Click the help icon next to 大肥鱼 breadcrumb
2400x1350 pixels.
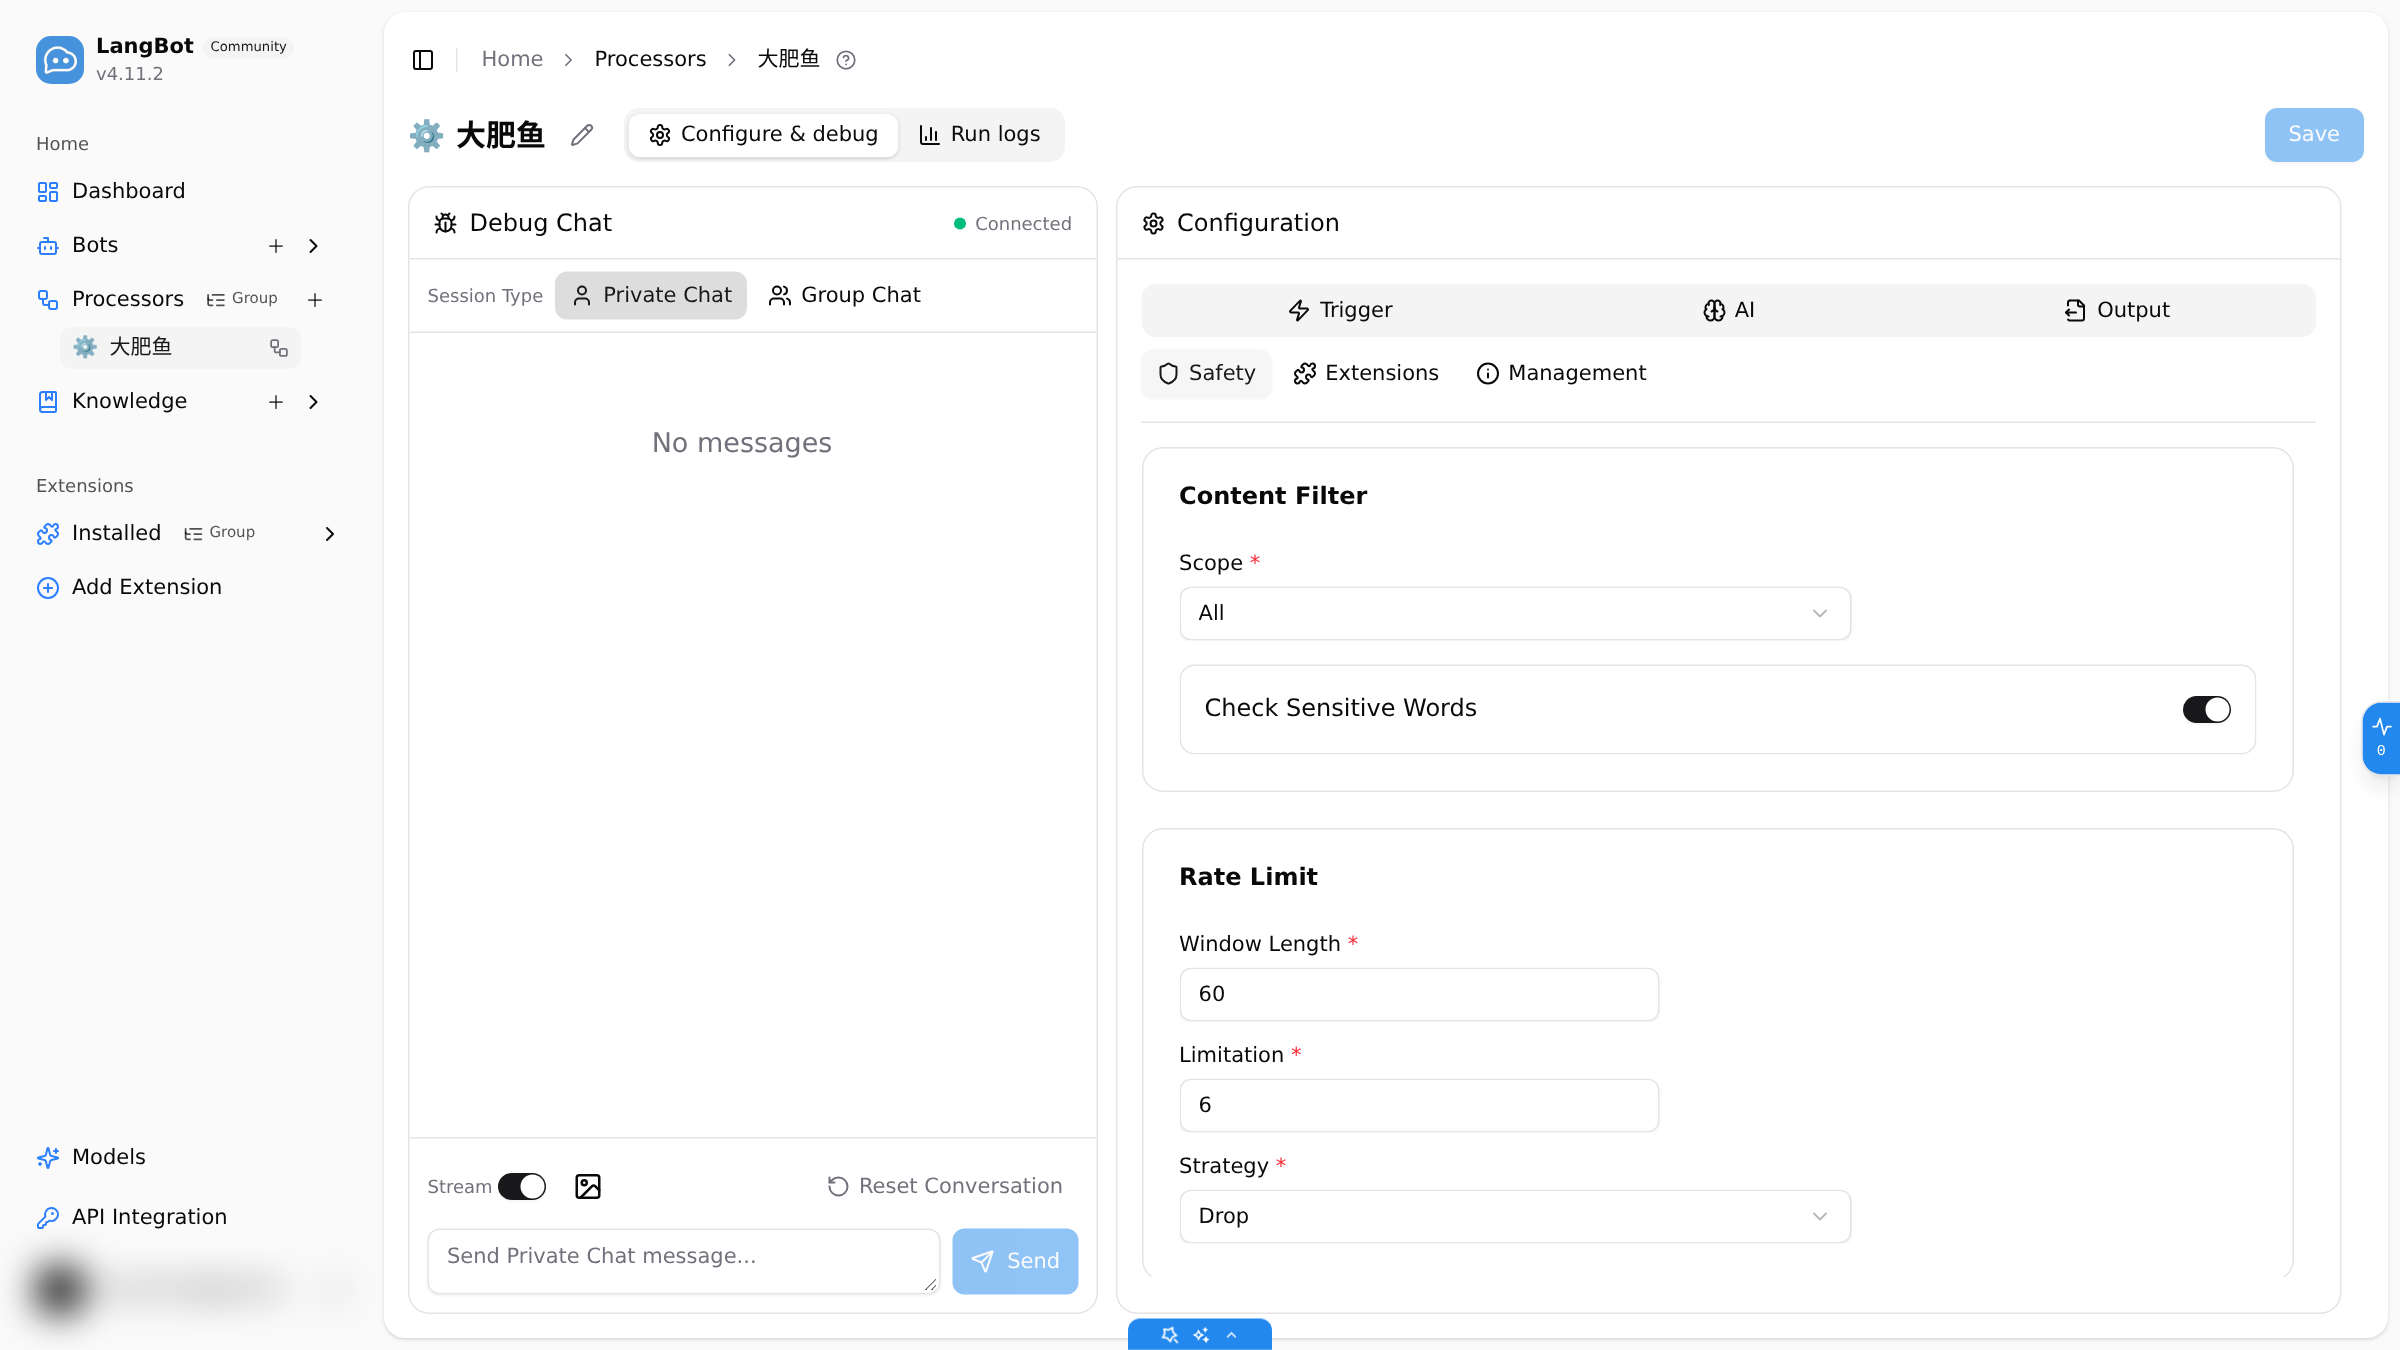click(x=846, y=60)
